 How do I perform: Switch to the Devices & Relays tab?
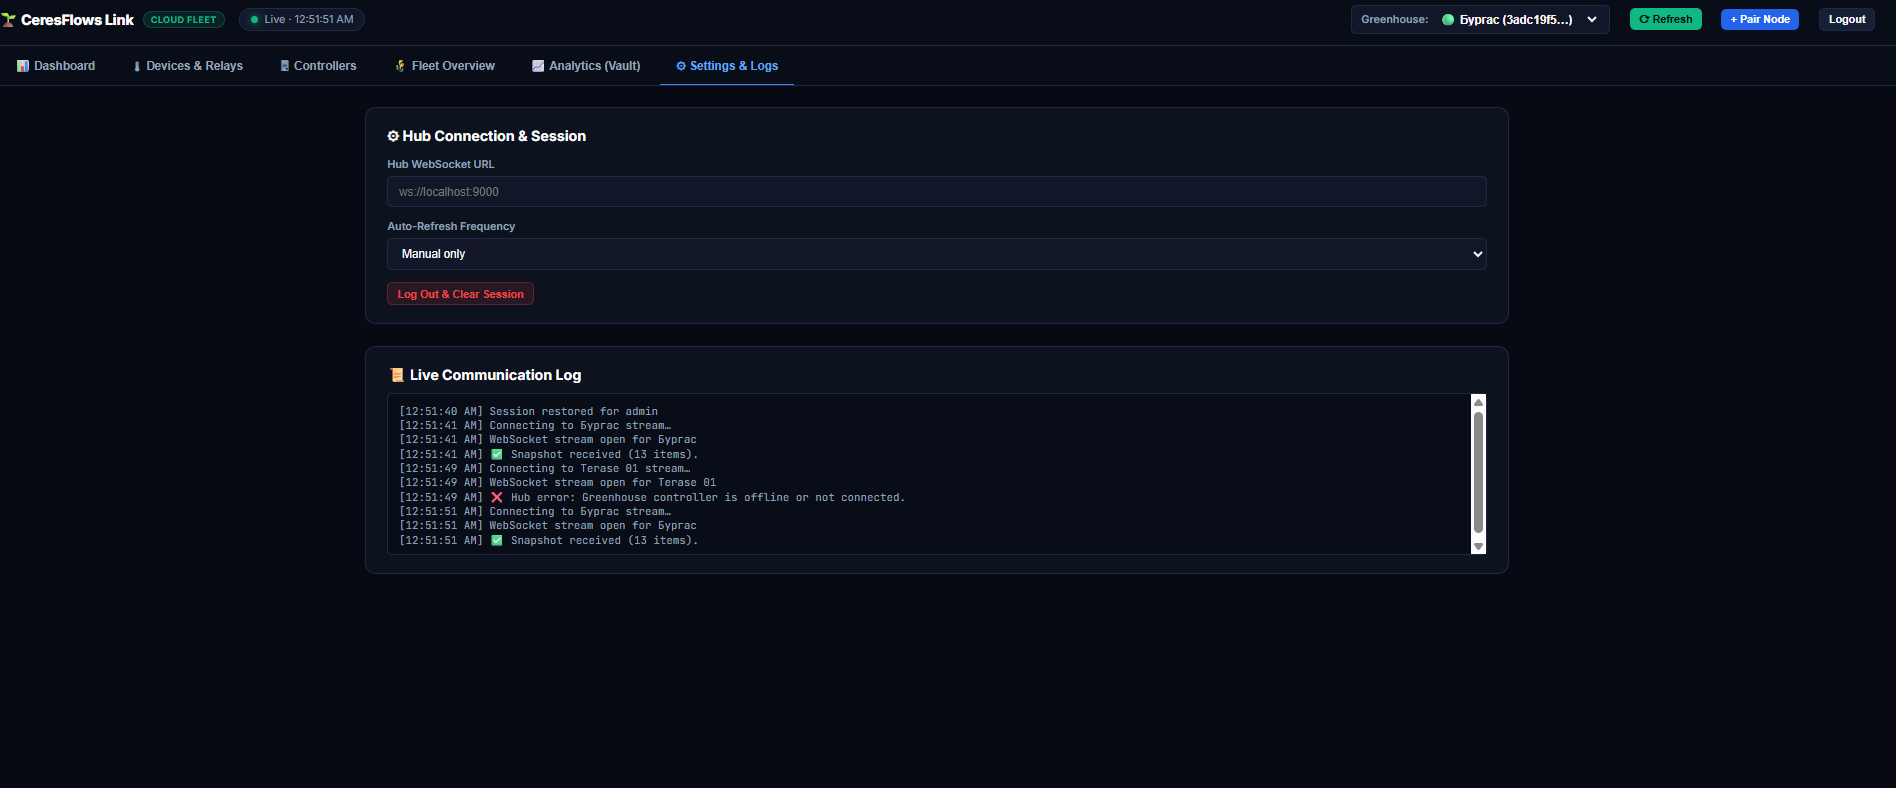point(188,66)
